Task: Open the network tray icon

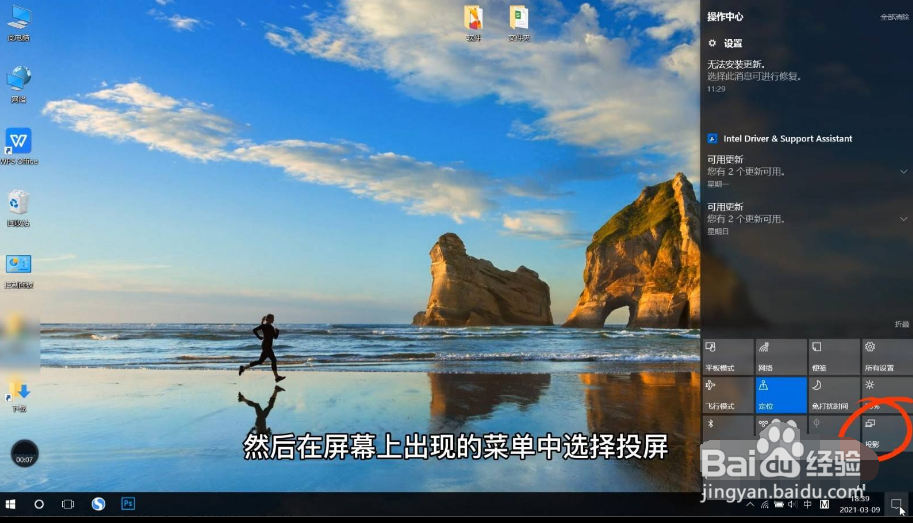Action: point(765,504)
